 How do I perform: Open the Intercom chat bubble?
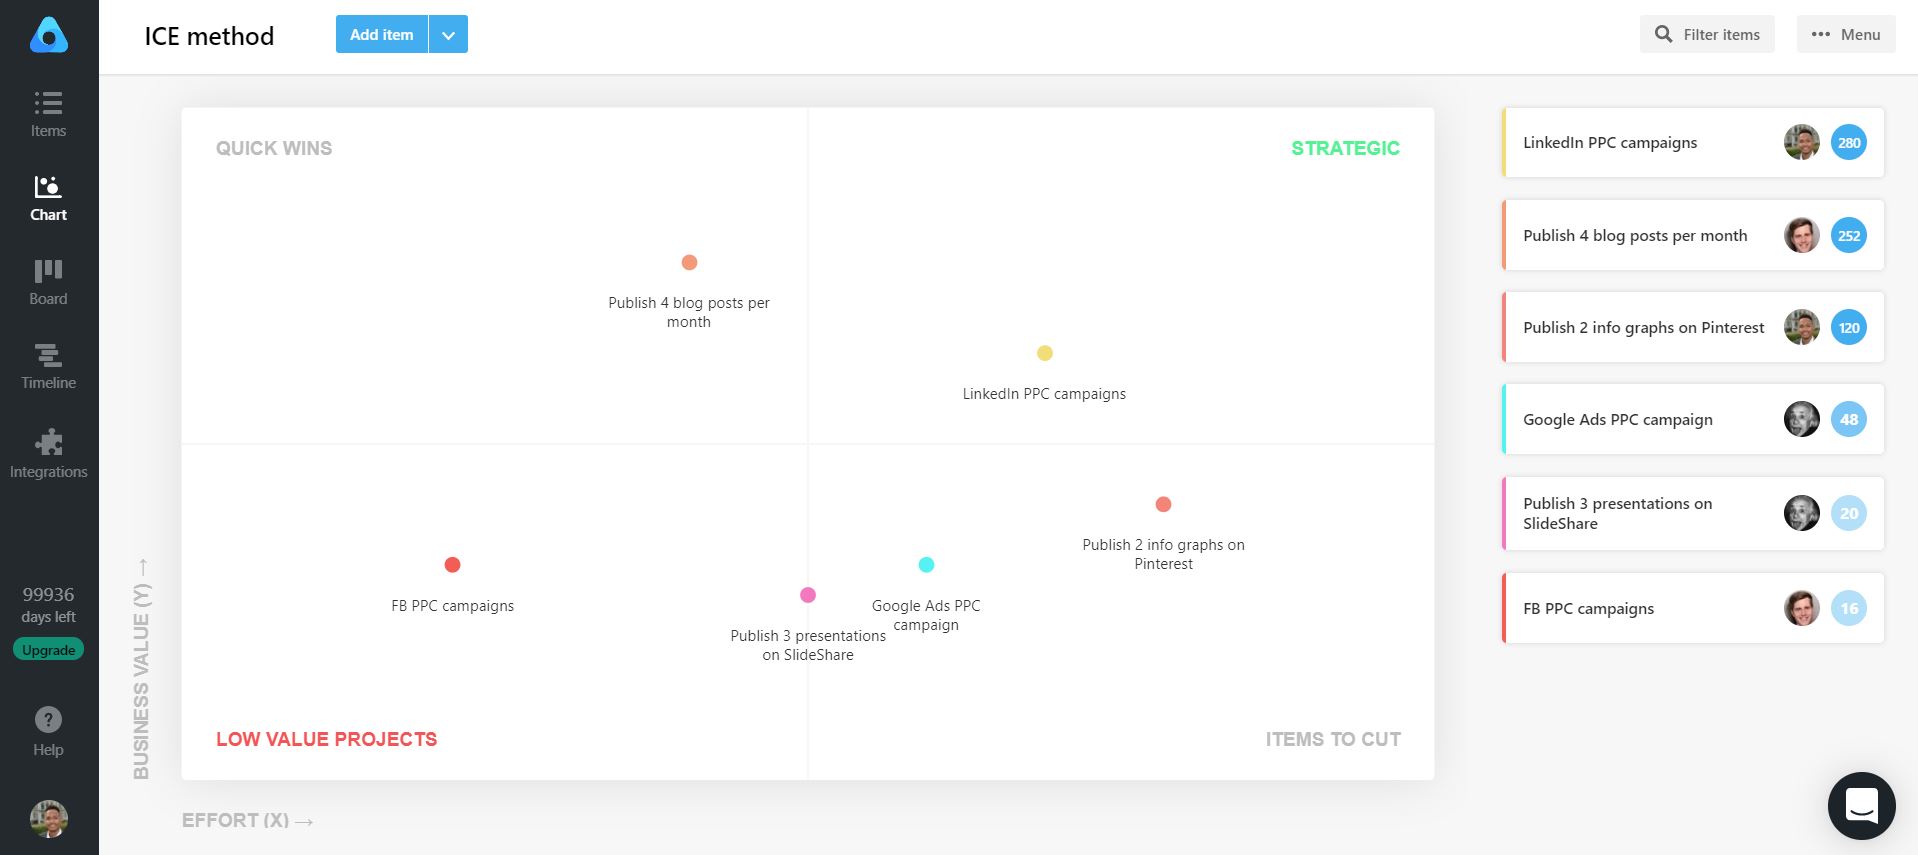1860,806
